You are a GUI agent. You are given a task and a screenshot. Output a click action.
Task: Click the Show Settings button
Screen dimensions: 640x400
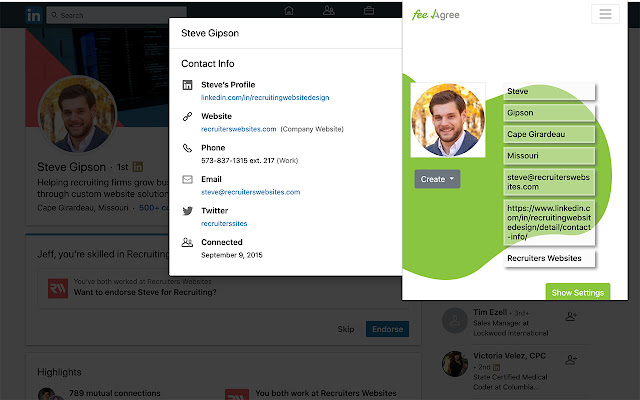click(x=578, y=292)
